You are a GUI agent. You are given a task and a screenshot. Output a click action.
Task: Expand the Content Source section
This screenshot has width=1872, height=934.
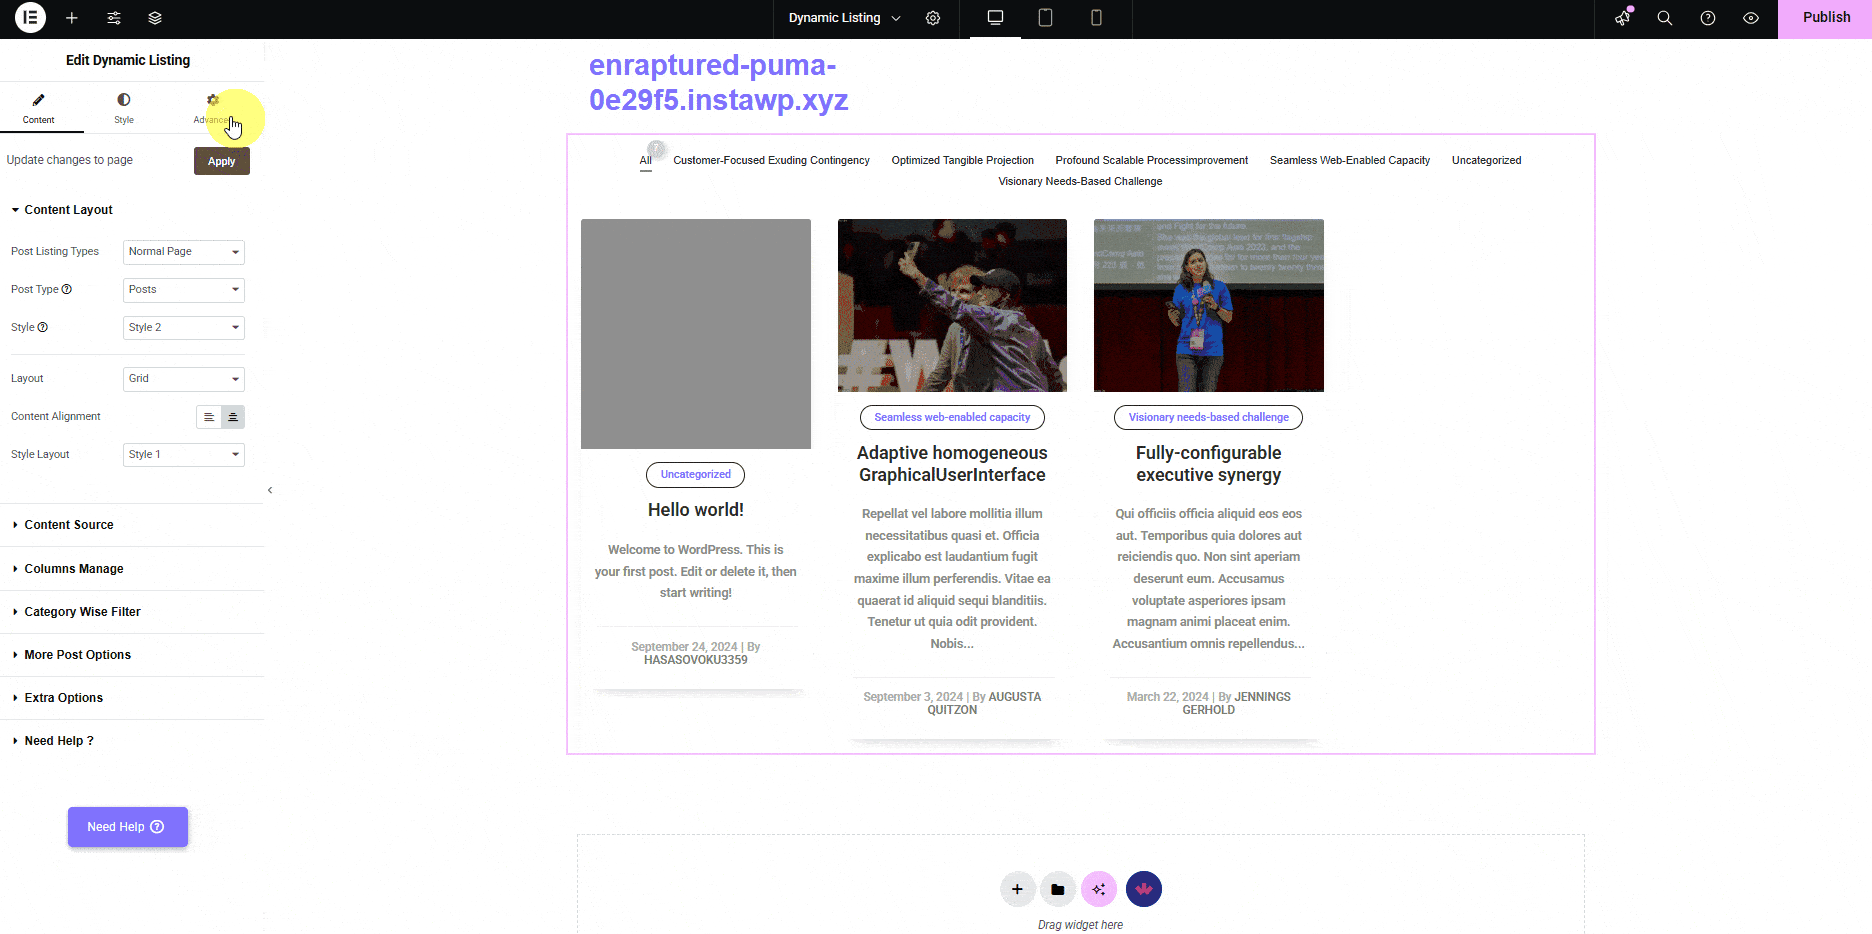point(69,525)
